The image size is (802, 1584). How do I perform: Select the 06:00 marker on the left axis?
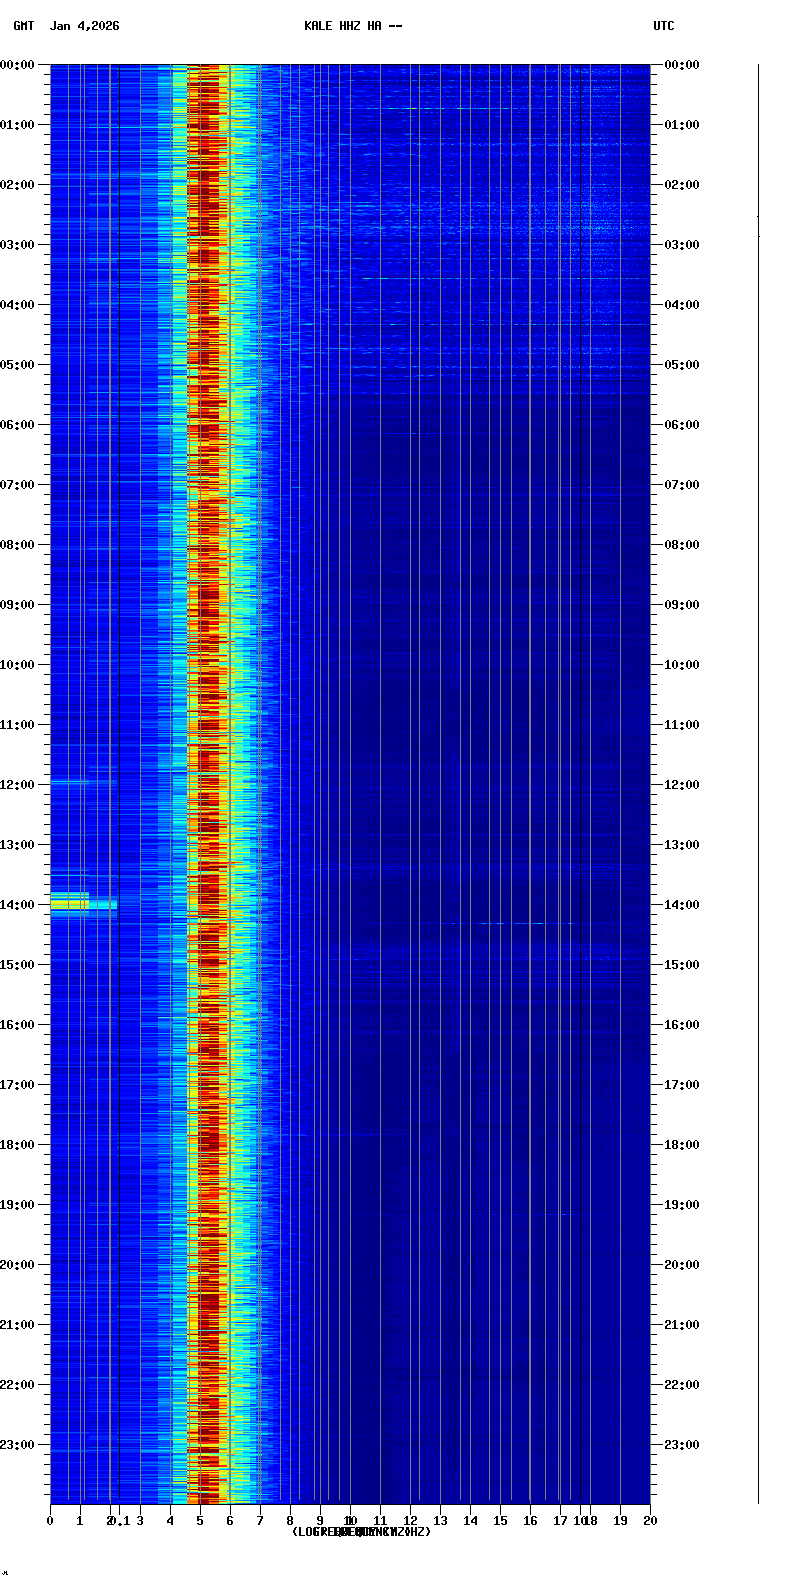pos(18,425)
